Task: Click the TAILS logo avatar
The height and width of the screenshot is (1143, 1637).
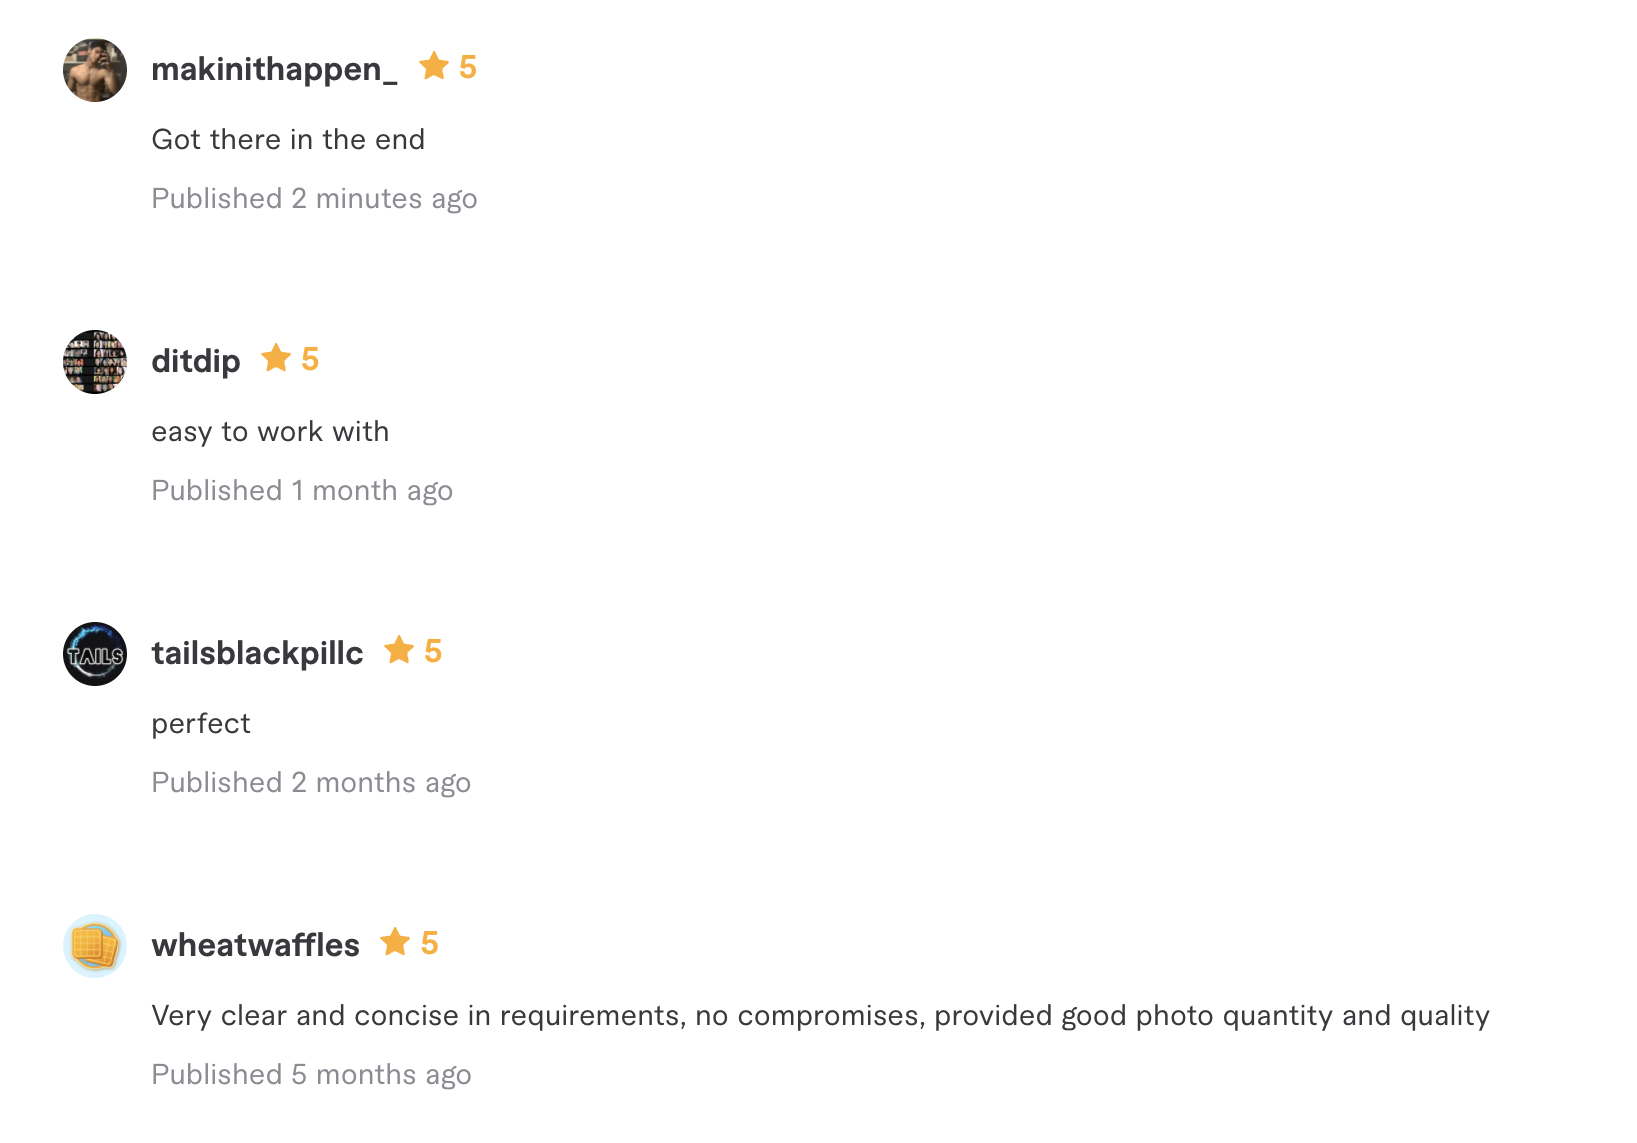Action: (95, 654)
